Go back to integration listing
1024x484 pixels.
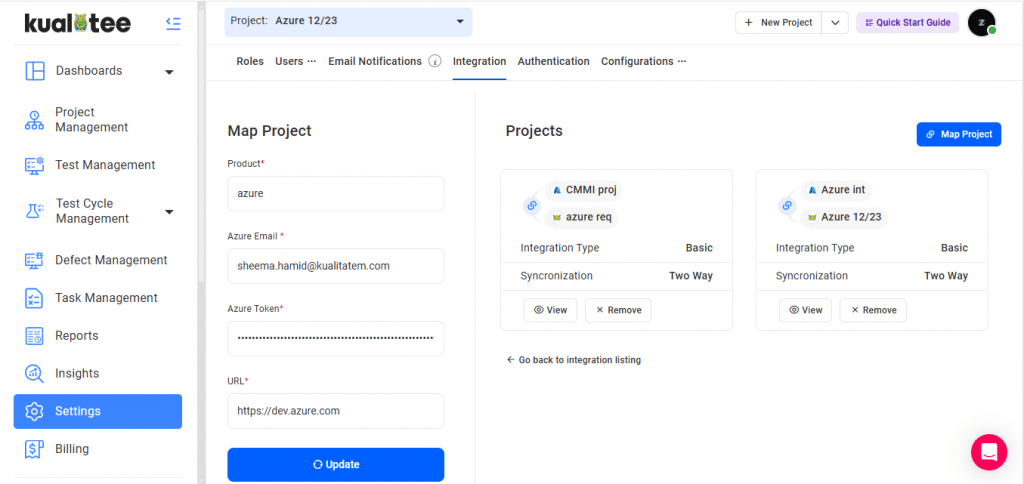pyautogui.click(x=573, y=360)
